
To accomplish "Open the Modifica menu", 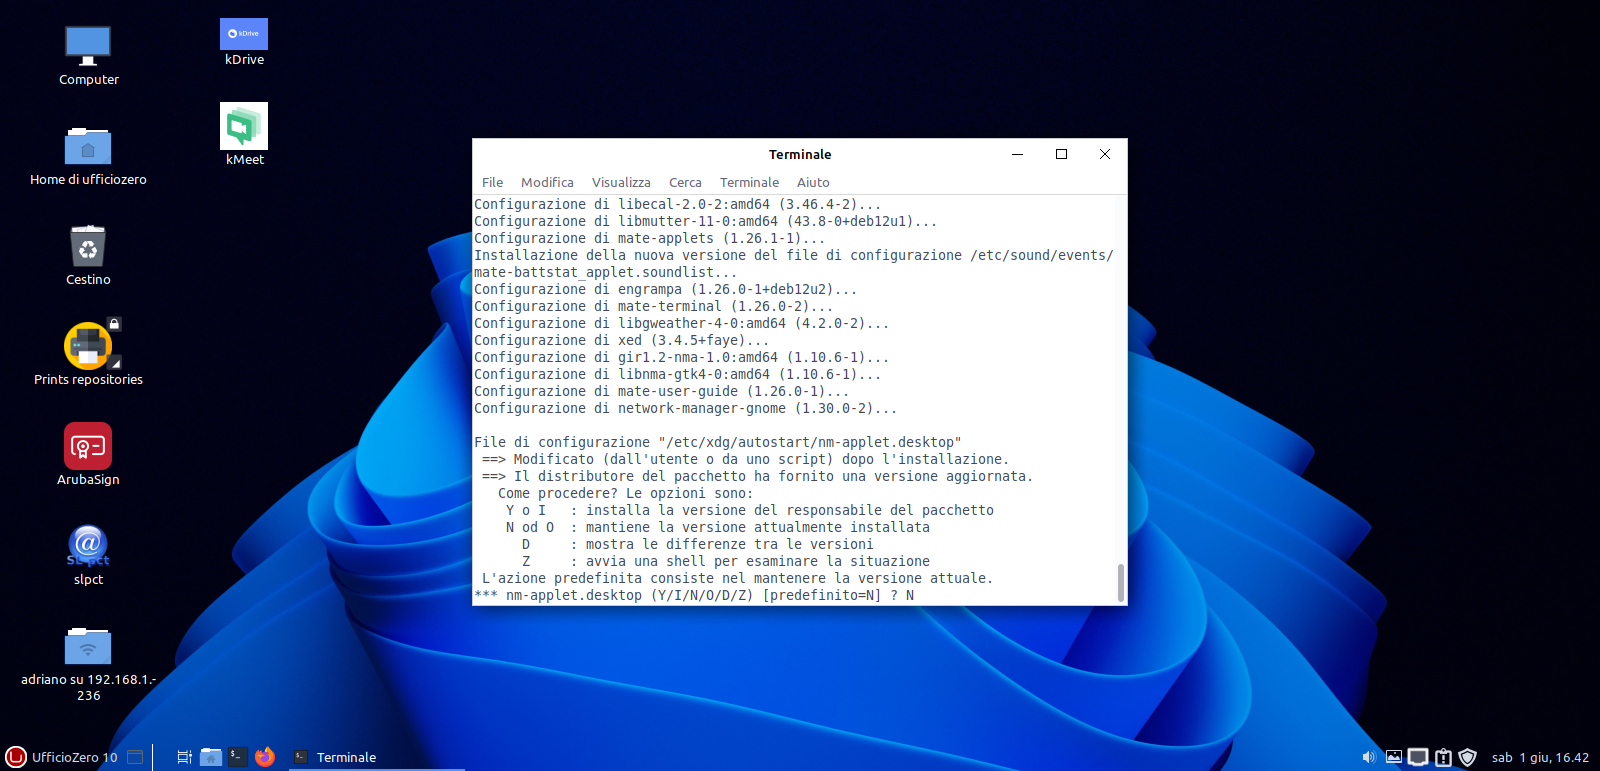I will [547, 182].
